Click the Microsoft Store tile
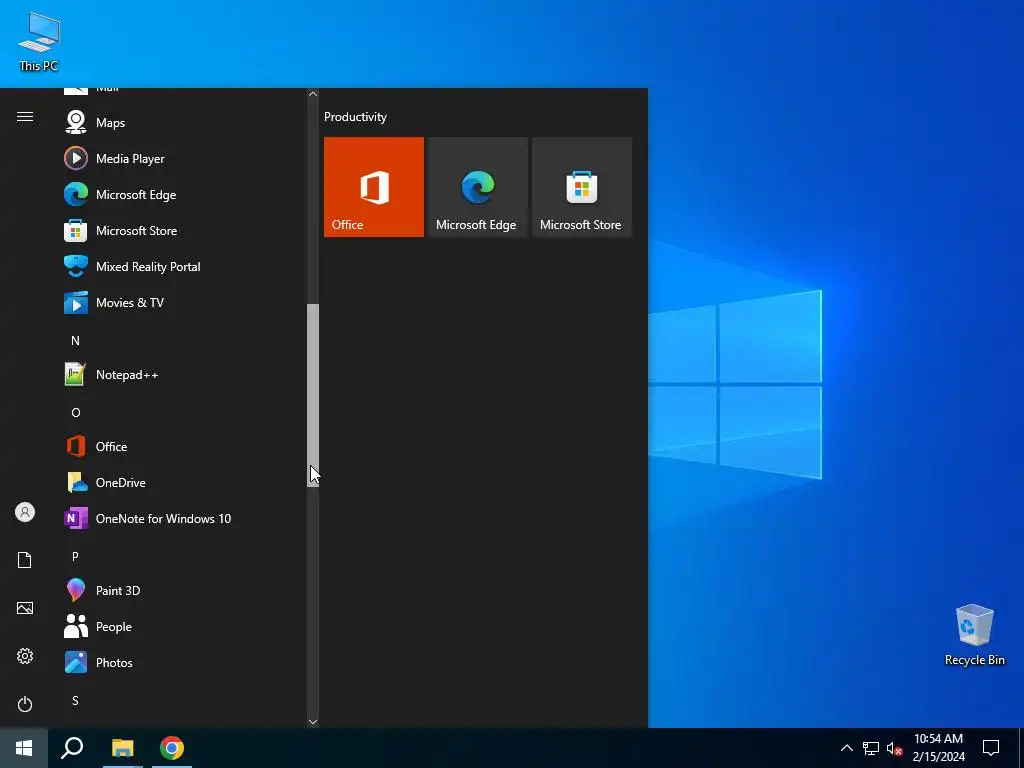The width and height of the screenshot is (1024, 768). point(582,187)
